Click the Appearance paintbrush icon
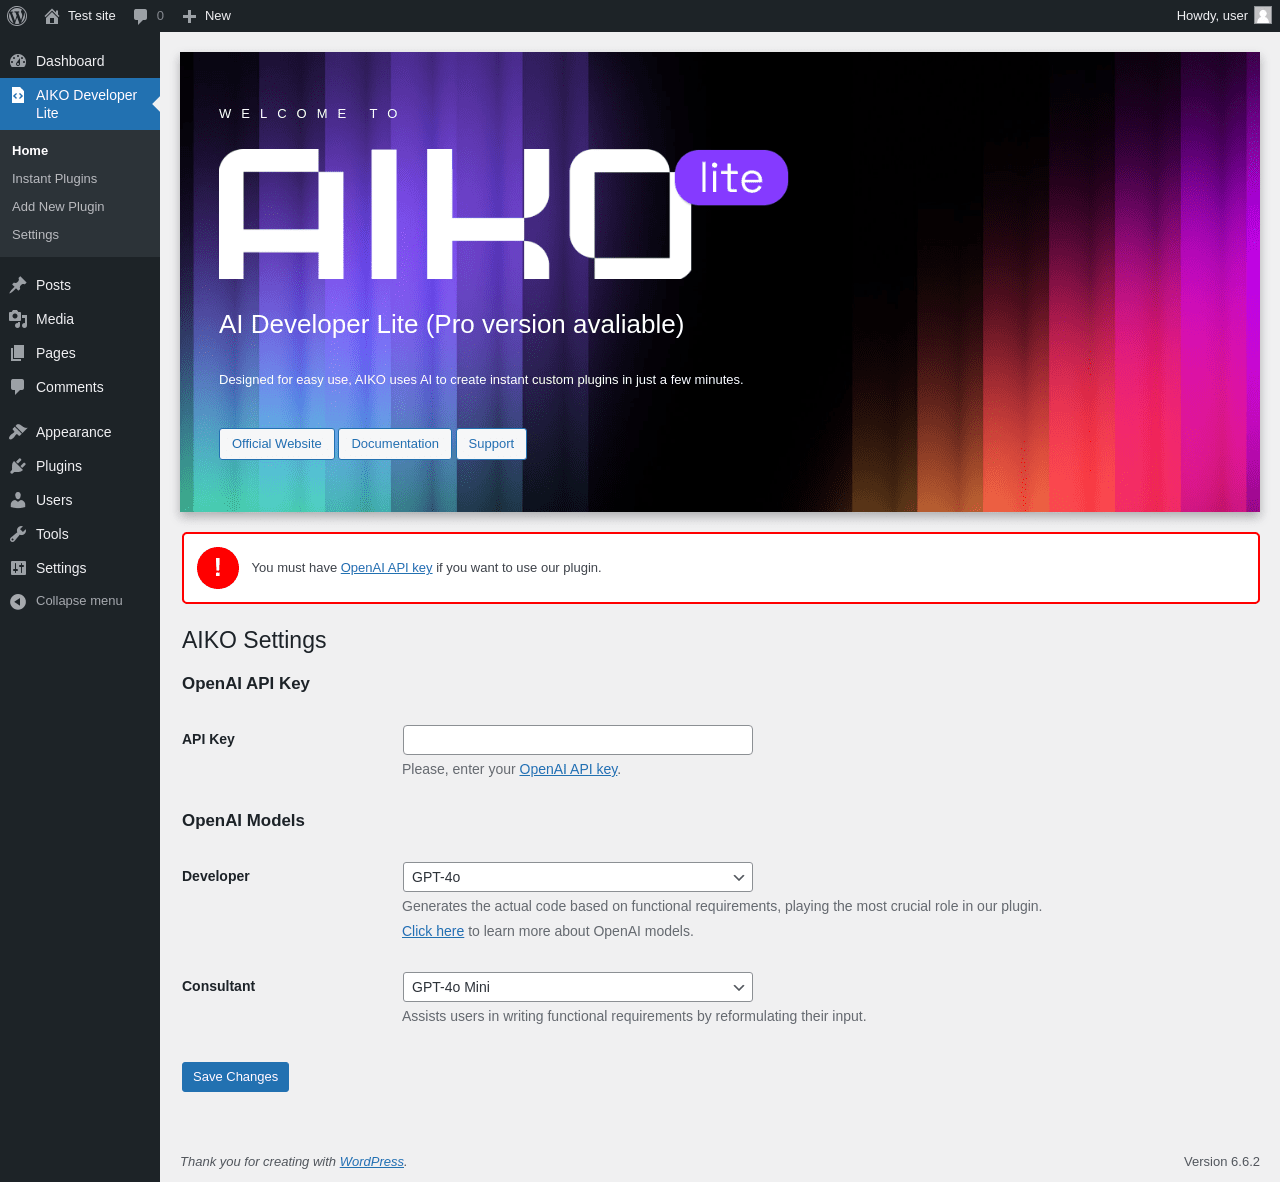This screenshot has width=1280, height=1182. 18,432
